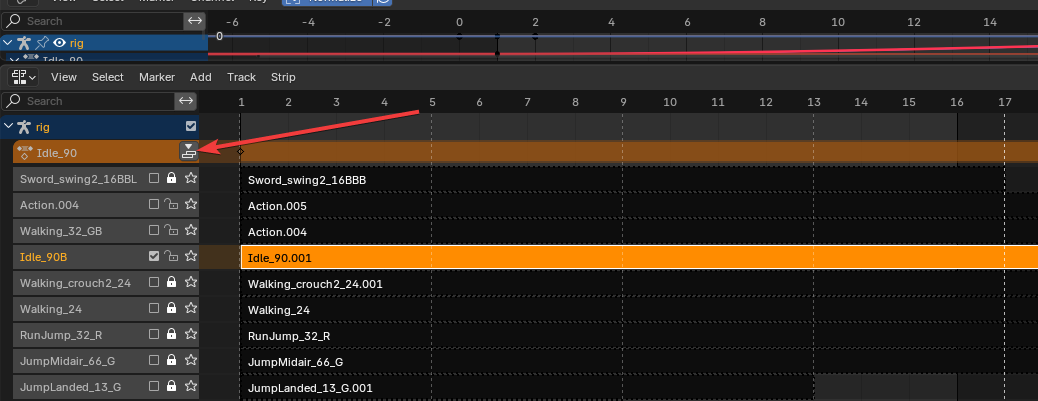Click the star icon on the Idle_90B track
The width and height of the screenshot is (1038, 401).
point(191,256)
